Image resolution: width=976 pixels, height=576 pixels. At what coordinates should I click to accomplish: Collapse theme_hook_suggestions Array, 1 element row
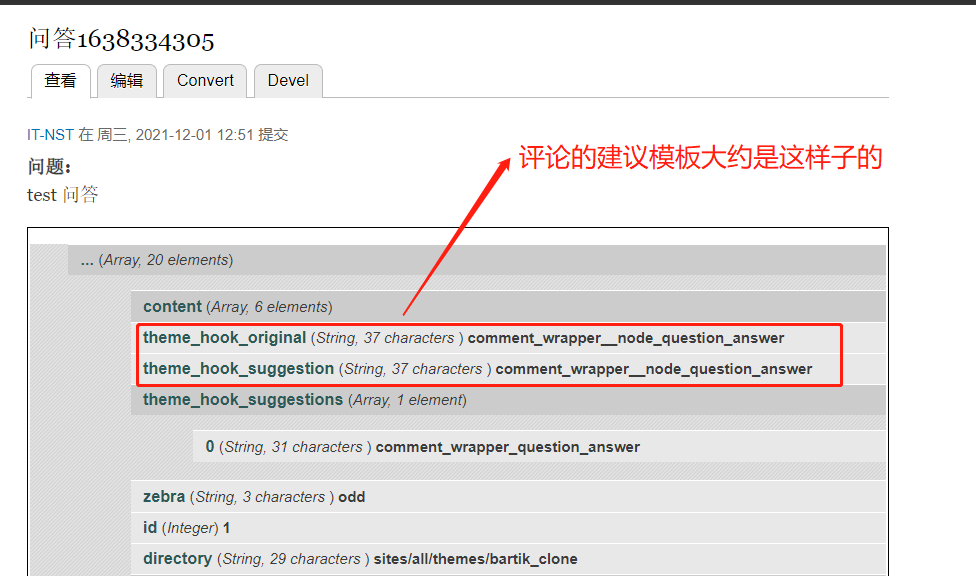coord(304,400)
